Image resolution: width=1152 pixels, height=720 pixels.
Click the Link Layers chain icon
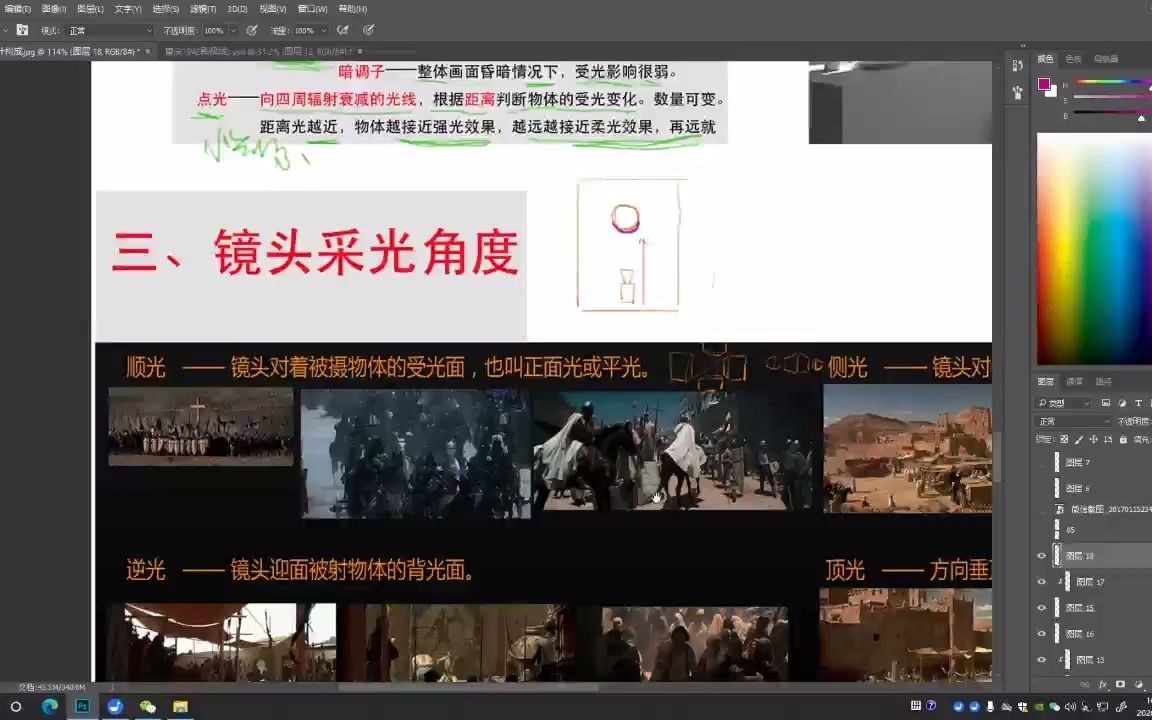1084,684
